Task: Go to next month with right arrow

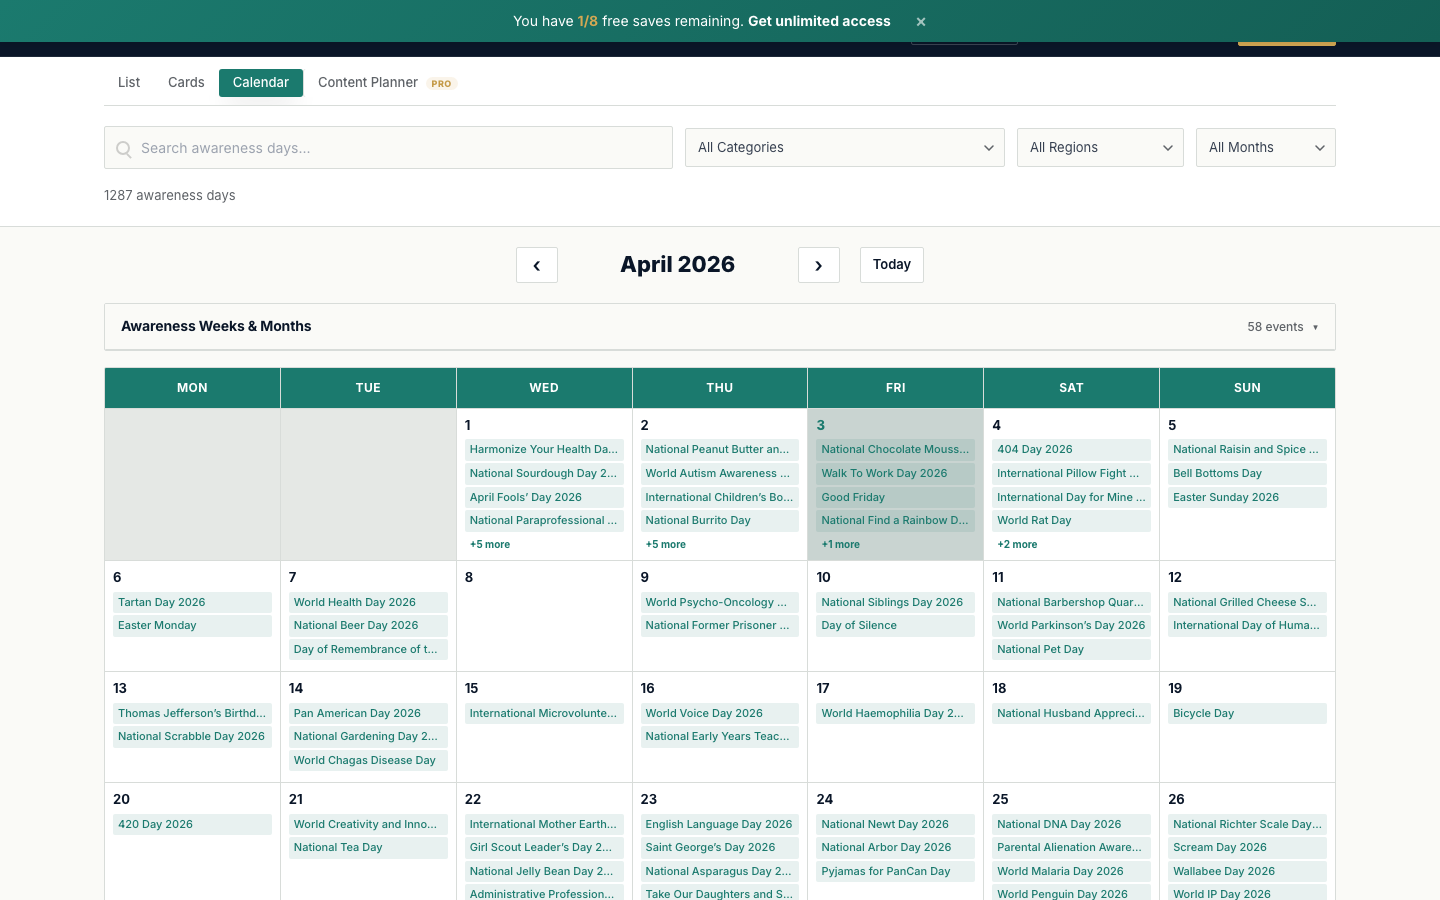Action: click(819, 264)
